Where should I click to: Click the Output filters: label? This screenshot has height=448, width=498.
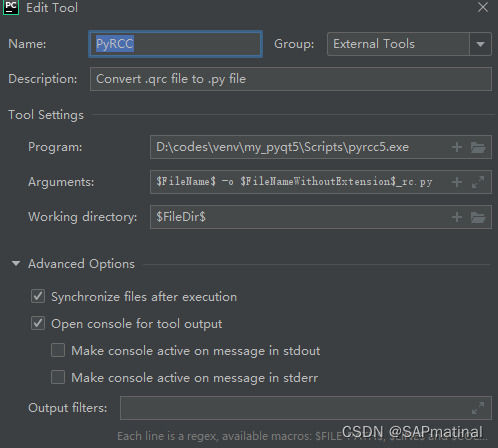(68, 408)
